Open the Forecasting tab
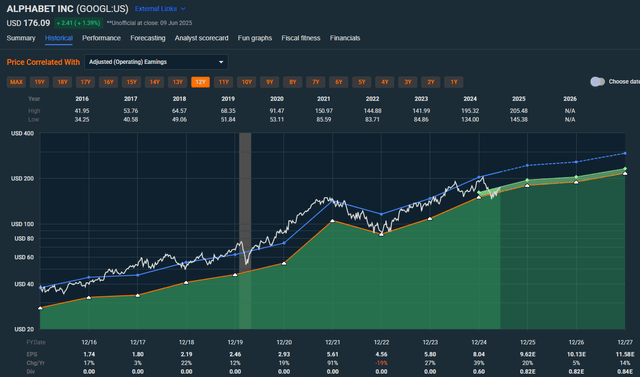Screen dimensions: 640x377 pyautogui.click(x=148, y=38)
